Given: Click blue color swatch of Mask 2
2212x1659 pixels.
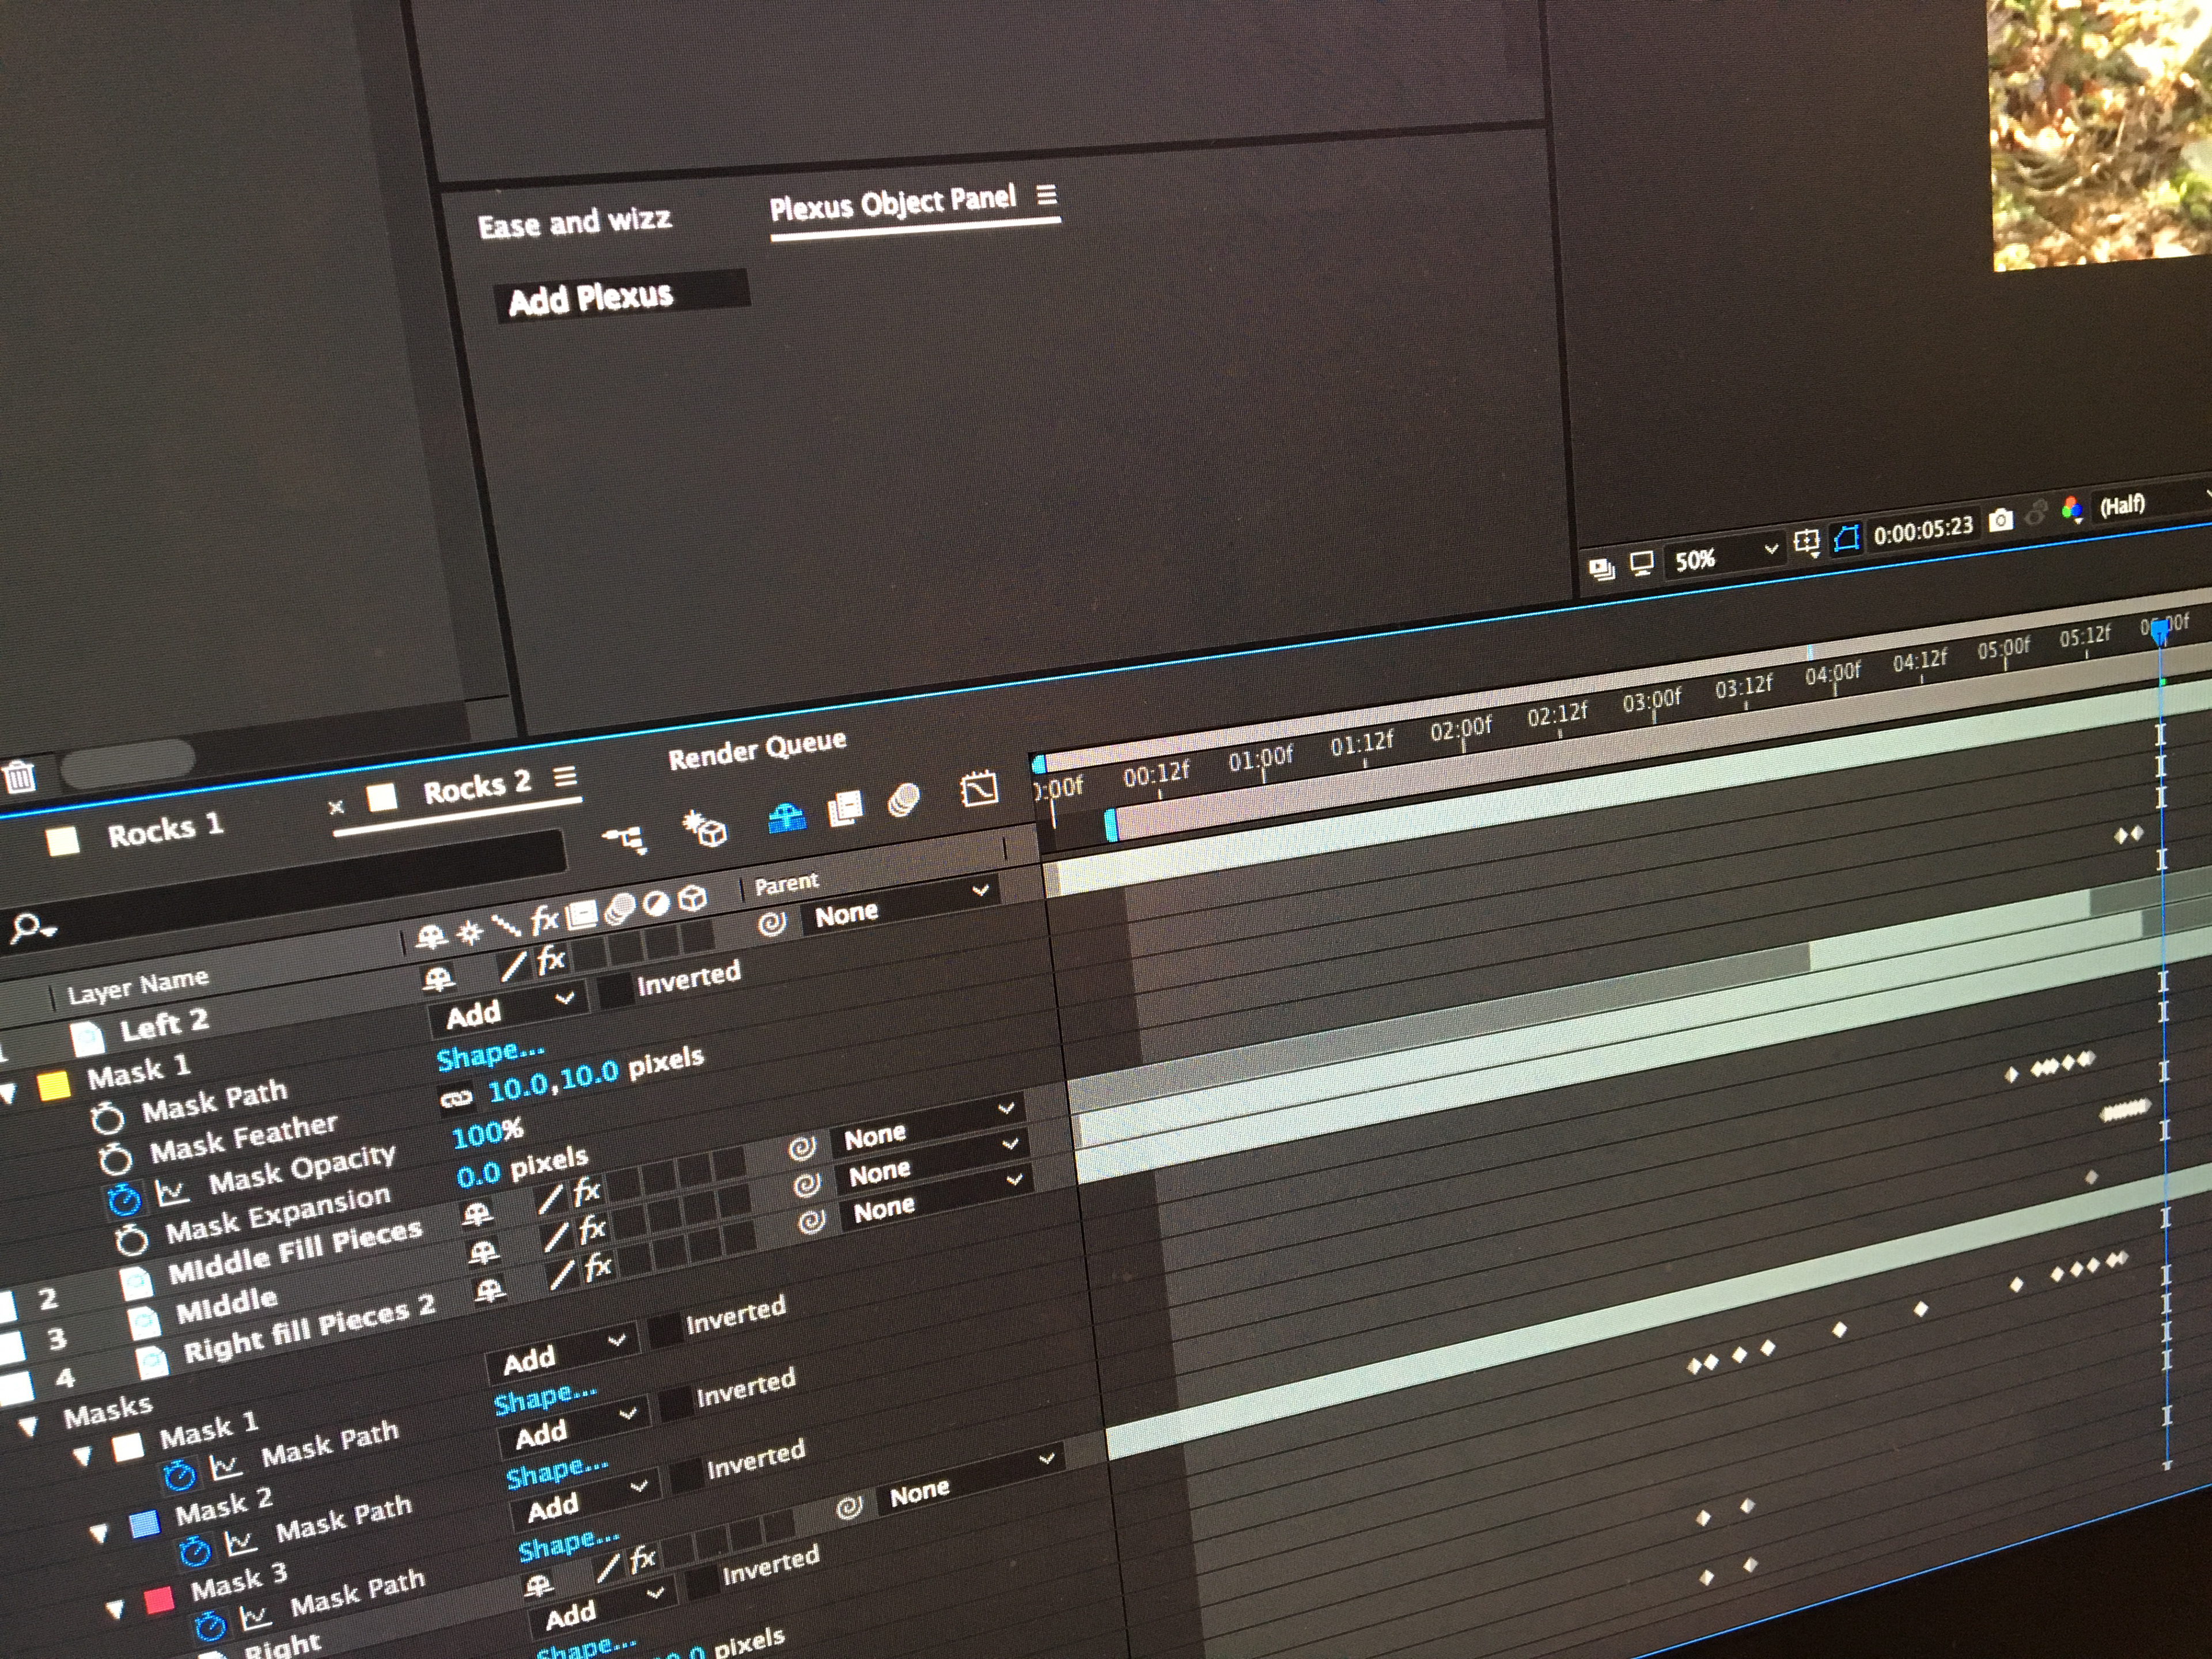Looking at the screenshot, I should click(144, 1524).
